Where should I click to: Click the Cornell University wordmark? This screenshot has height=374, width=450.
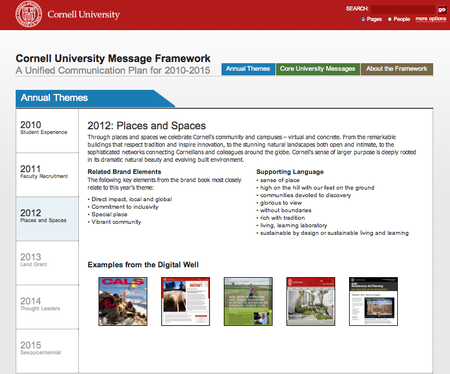tap(83, 15)
